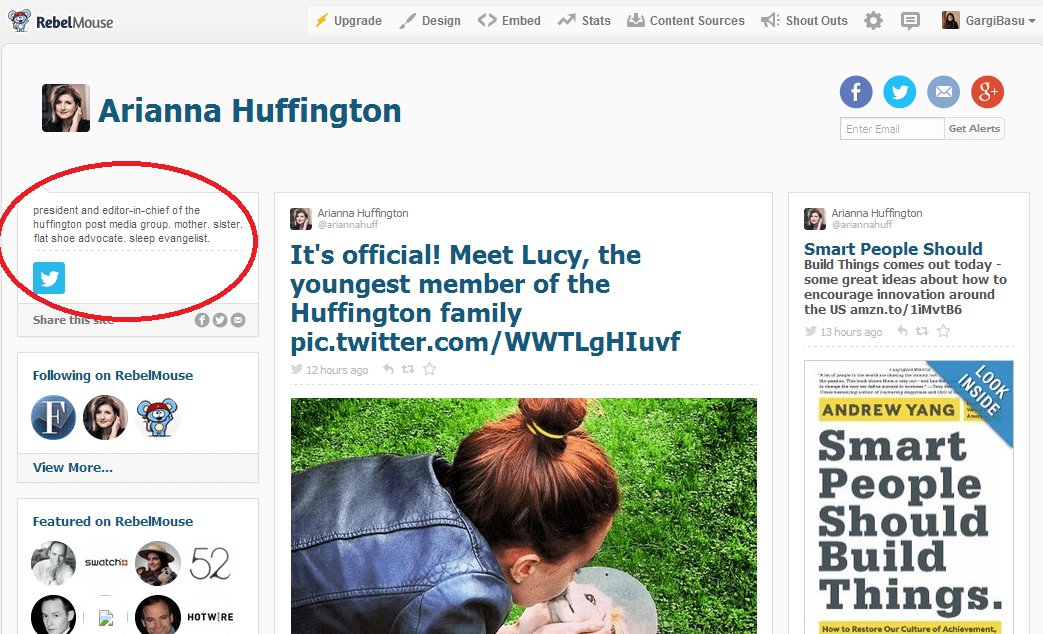The height and width of the screenshot is (634, 1043).
Task: Favorite the Lucy post with the star
Action: coord(430,369)
